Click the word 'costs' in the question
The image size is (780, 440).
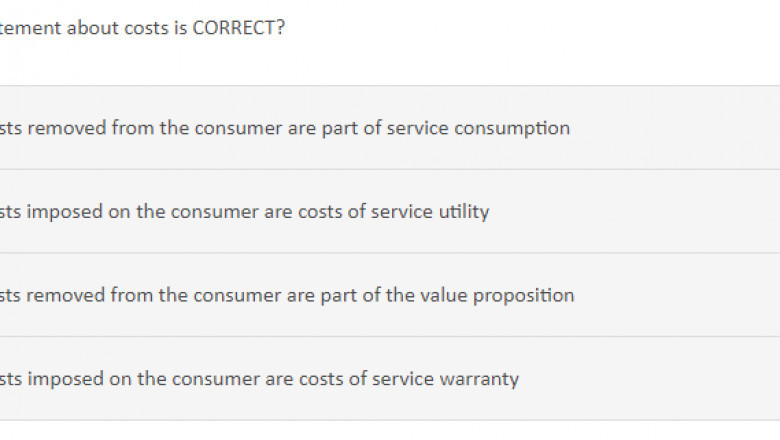coord(145,28)
